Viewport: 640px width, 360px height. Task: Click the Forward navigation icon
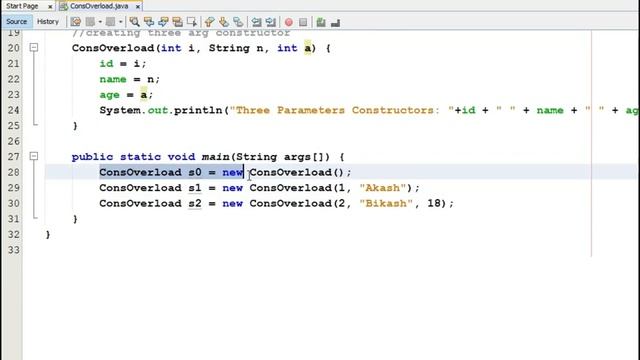click(110, 22)
